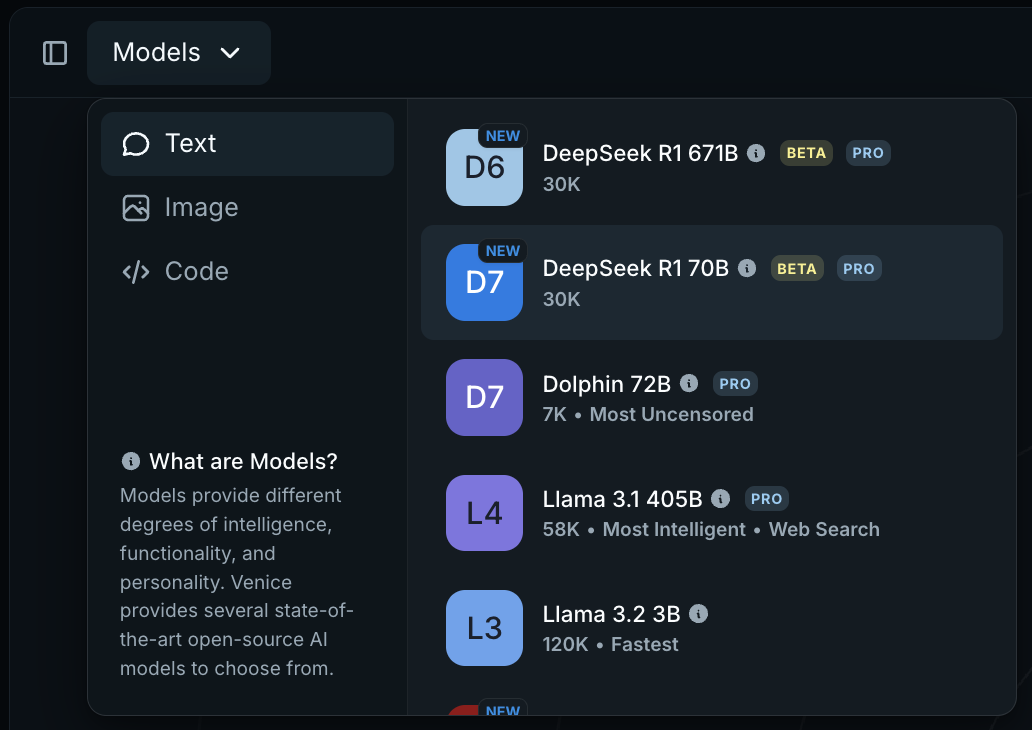Click the info icon by What are Models?
The width and height of the screenshot is (1032, 730).
130,462
